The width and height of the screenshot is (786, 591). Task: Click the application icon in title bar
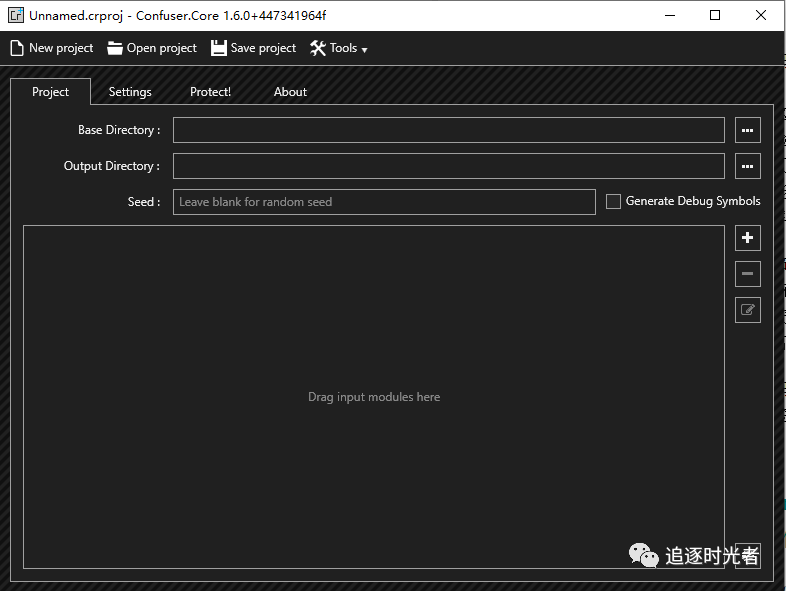click(x=16, y=15)
